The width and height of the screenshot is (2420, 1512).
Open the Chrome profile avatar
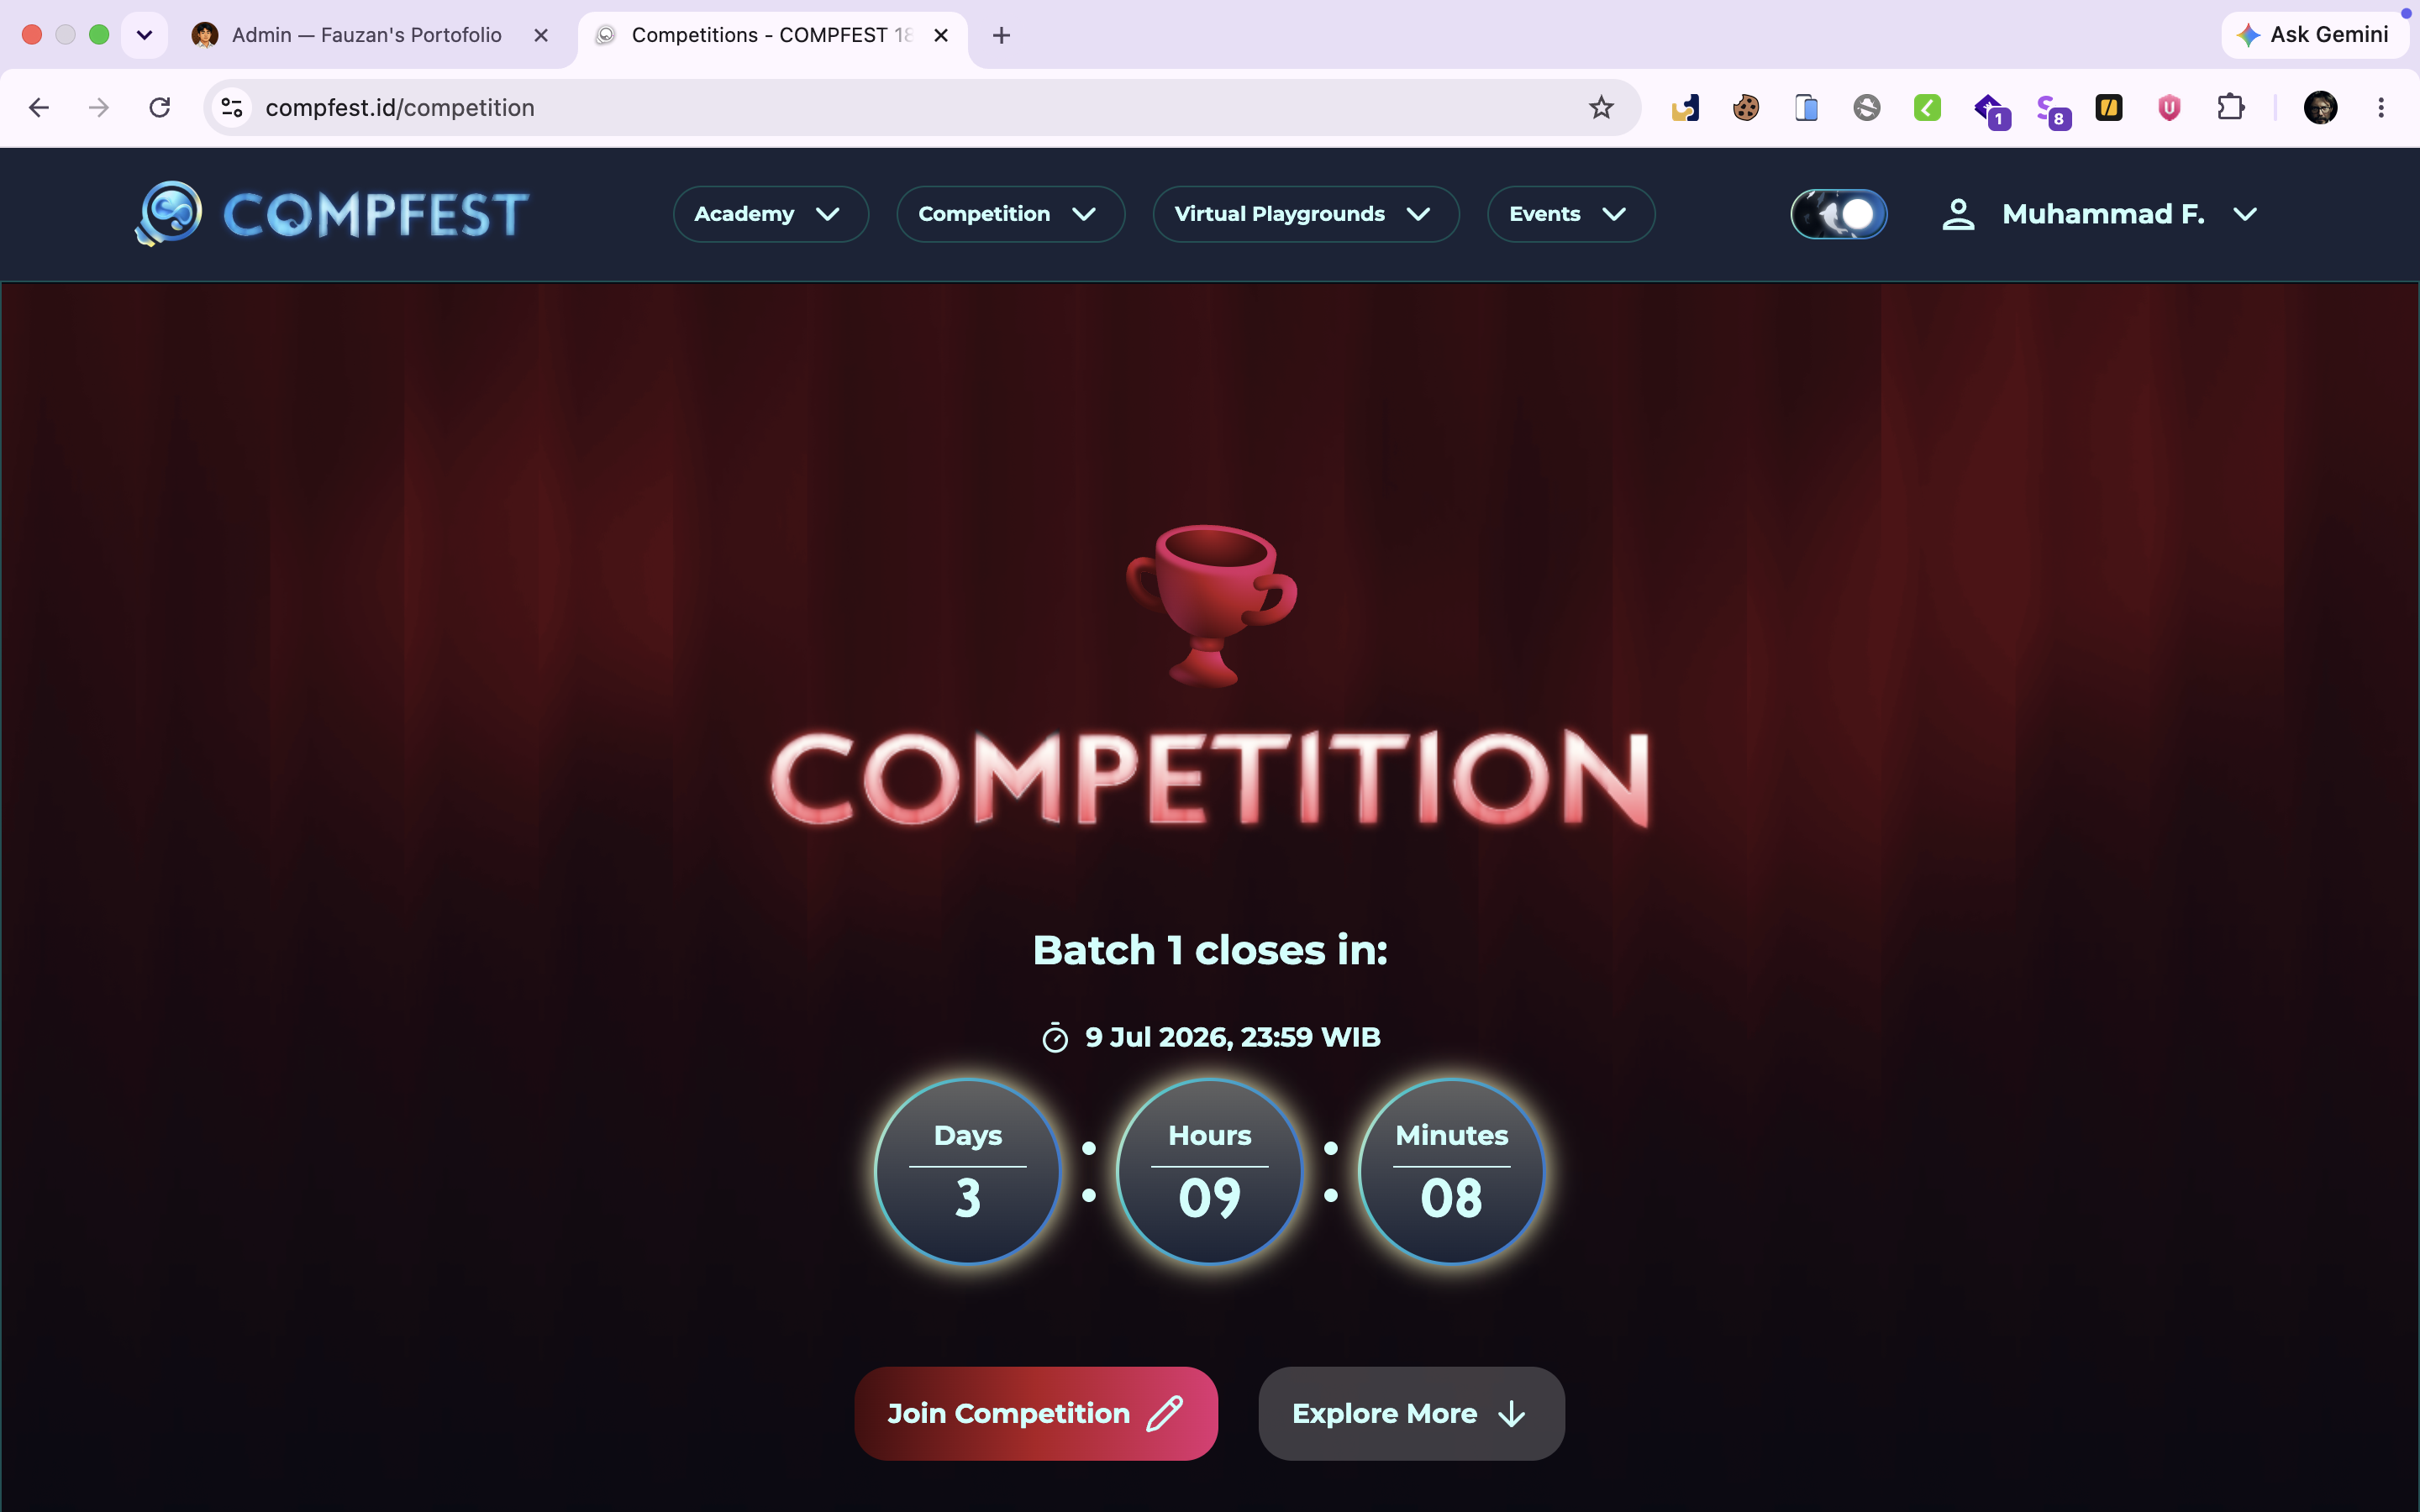coord(2320,107)
